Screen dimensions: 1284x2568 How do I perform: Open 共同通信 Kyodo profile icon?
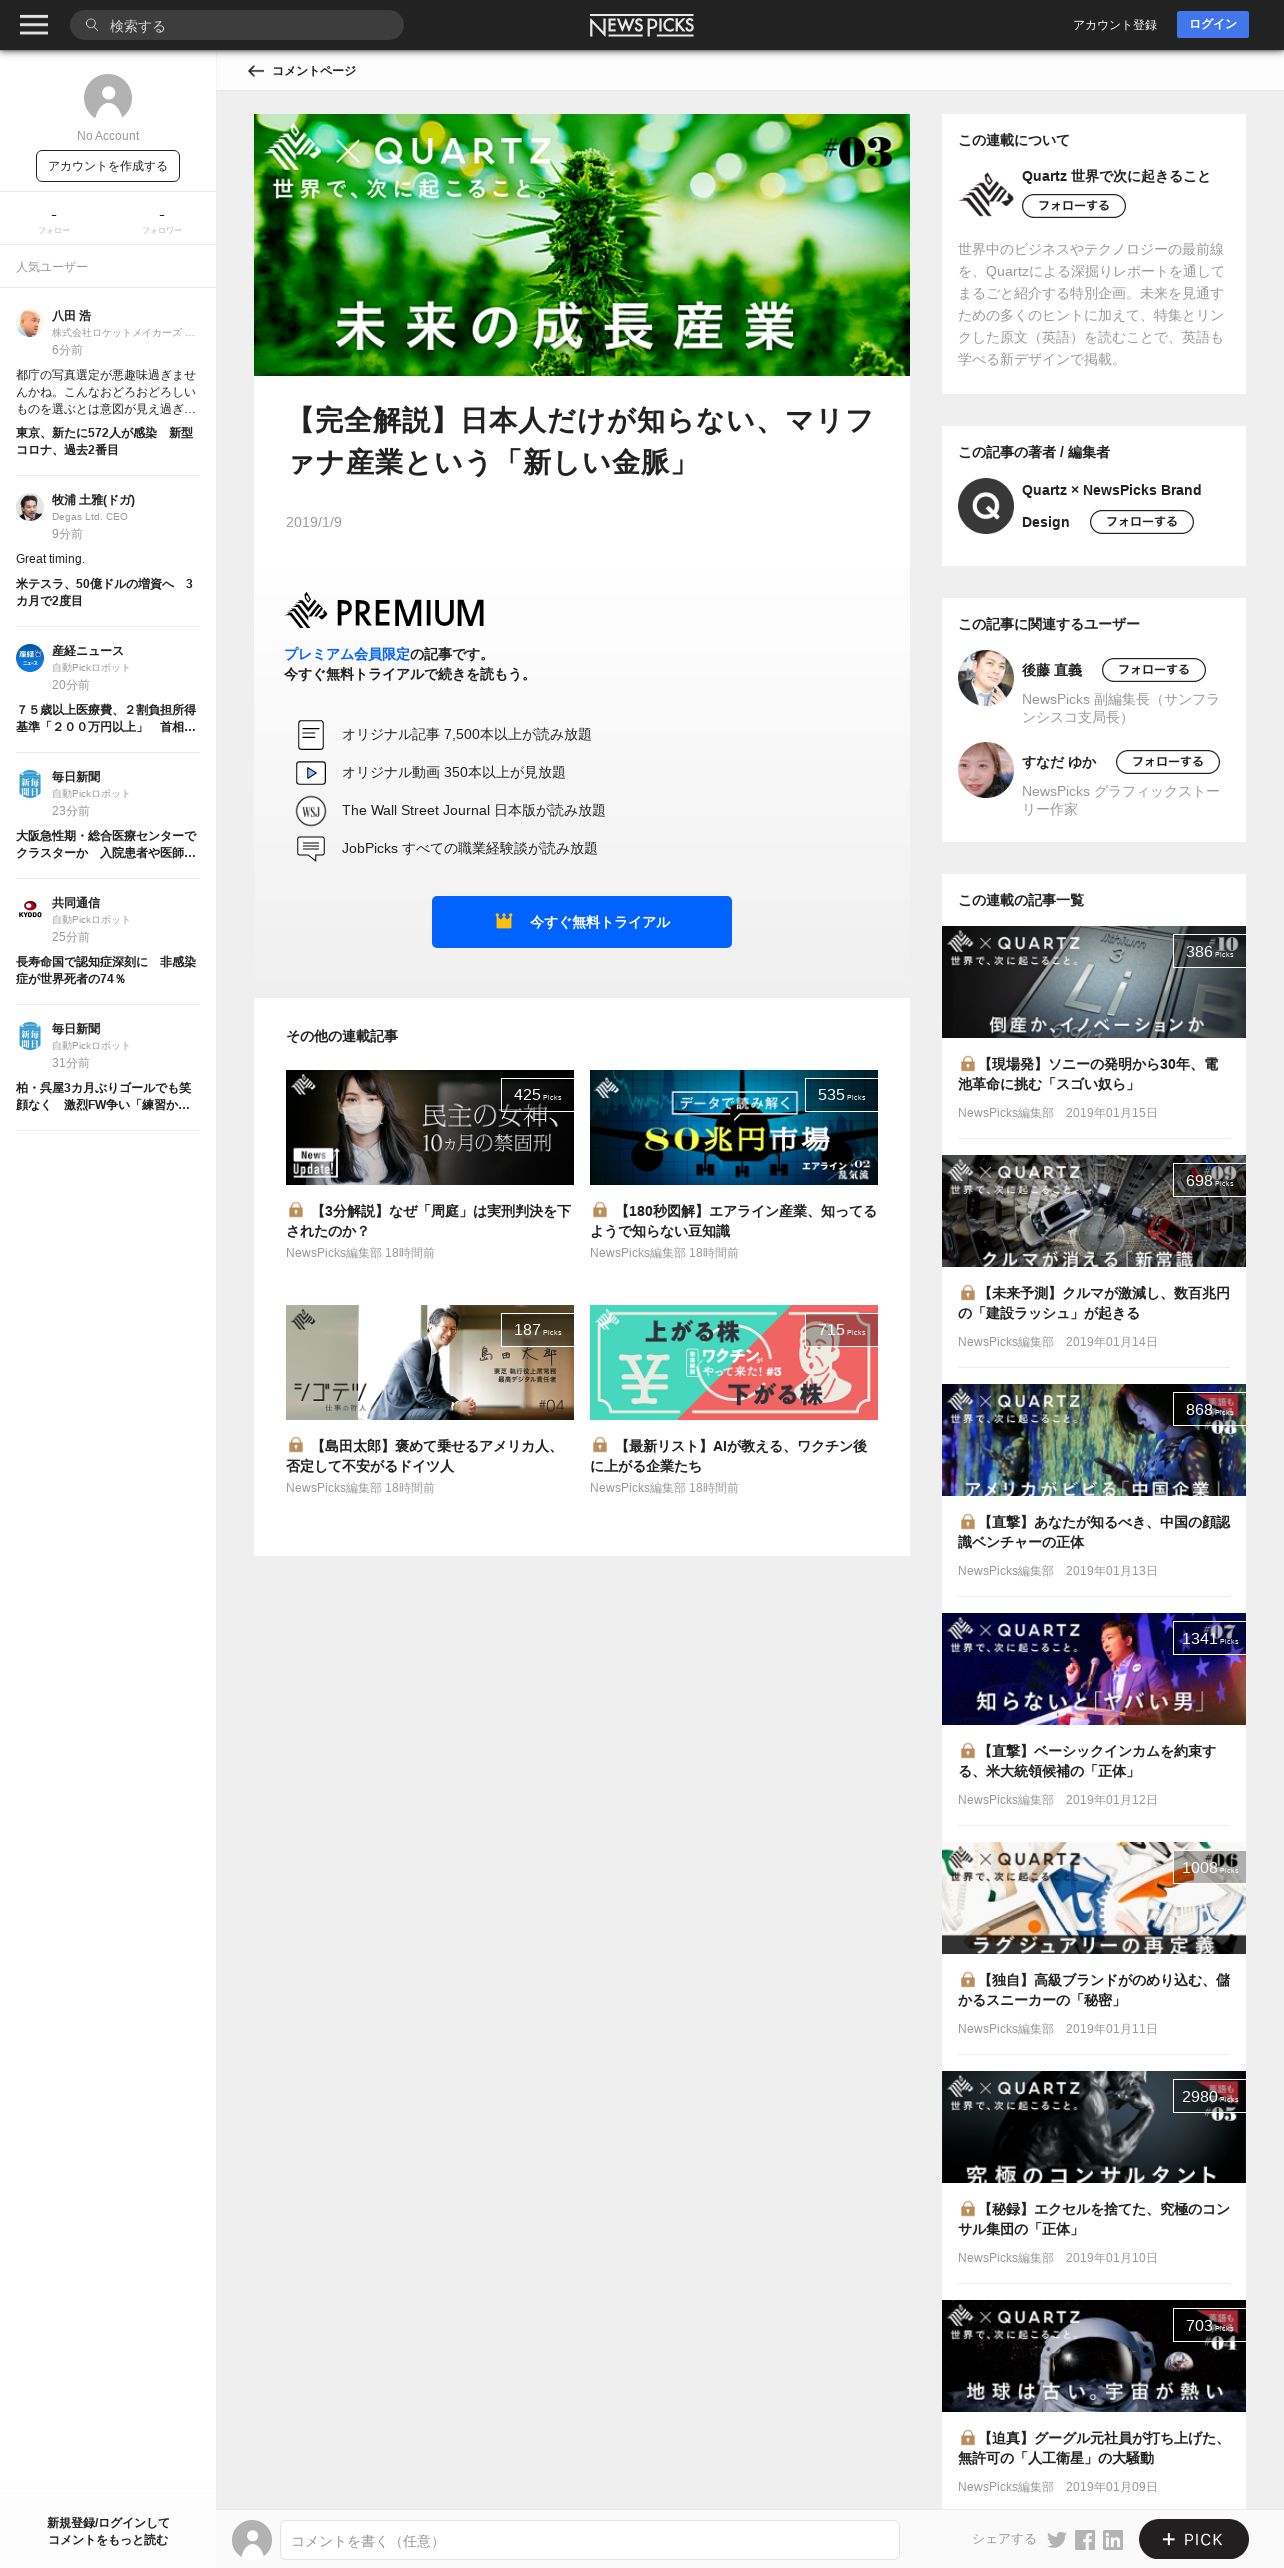click(x=30, y=909)
